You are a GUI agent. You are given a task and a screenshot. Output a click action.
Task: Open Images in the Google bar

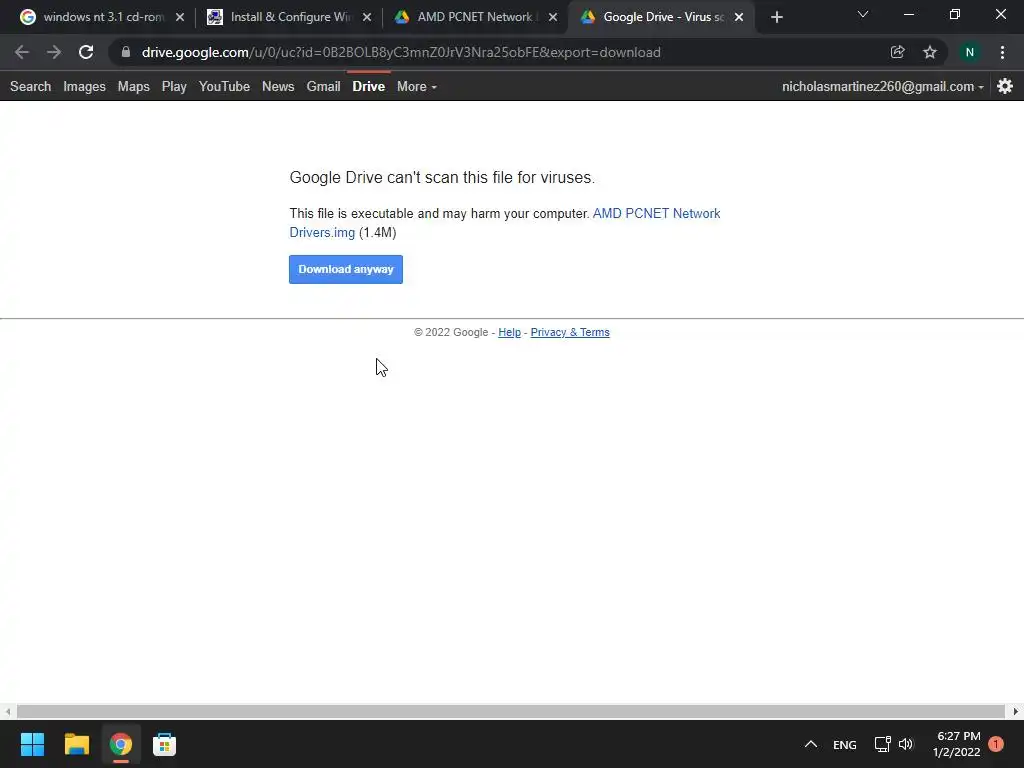tap(84, 86)
